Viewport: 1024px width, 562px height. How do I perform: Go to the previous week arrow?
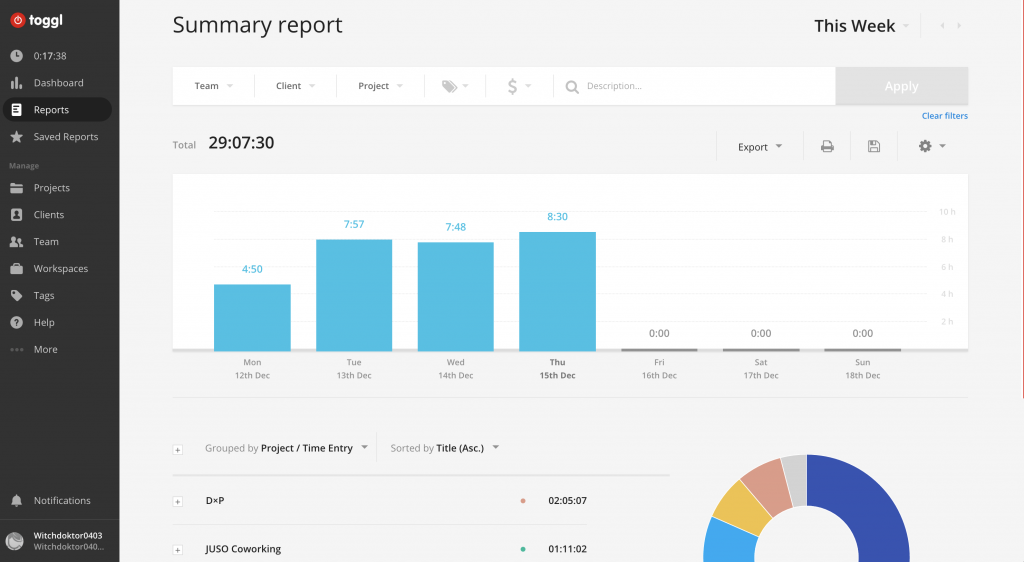point(942,25)
